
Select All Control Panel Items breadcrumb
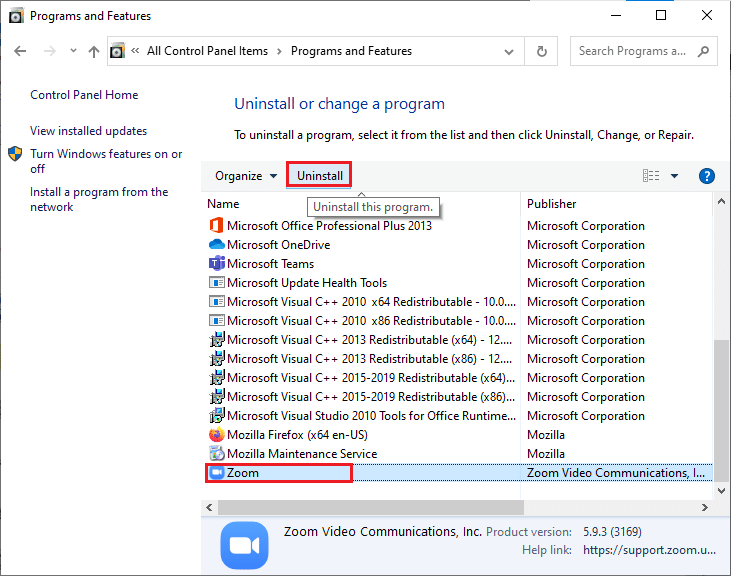[x=208, y=51]
